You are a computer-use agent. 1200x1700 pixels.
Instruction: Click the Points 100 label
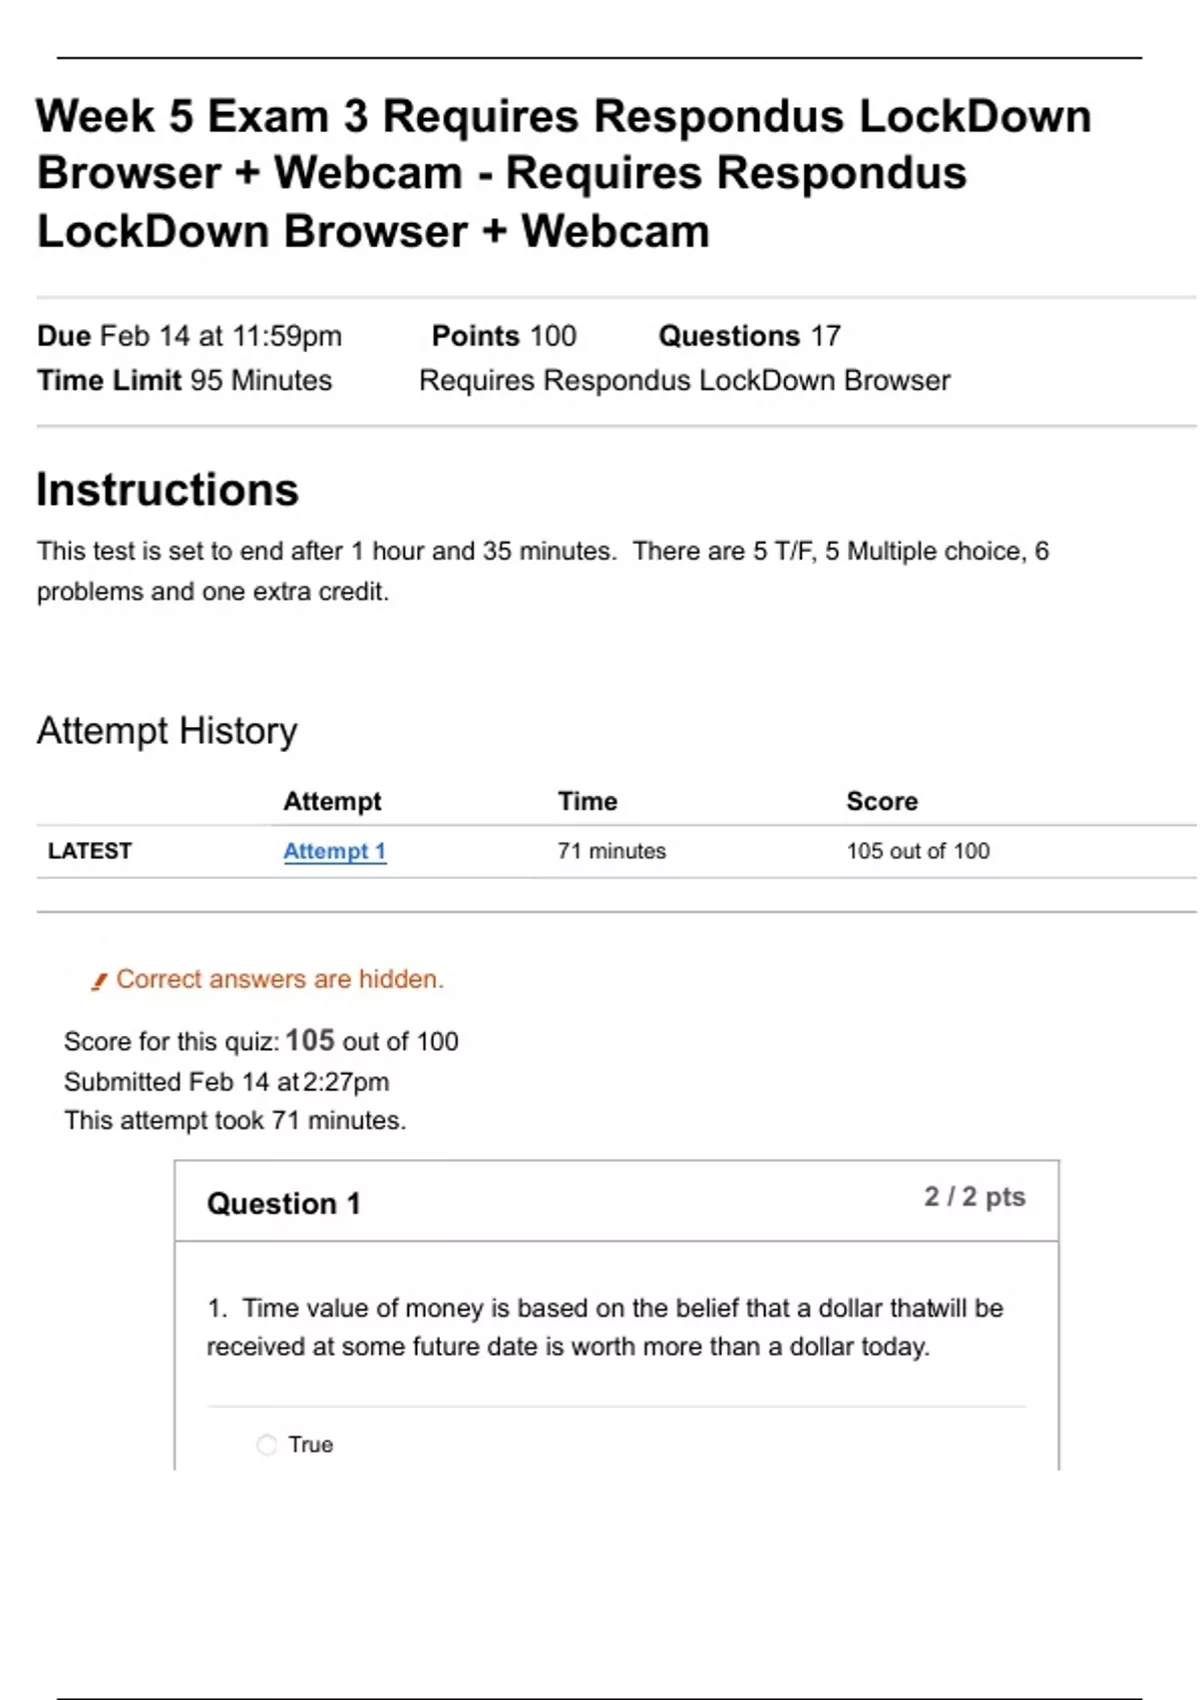click(x=503, y=336)
